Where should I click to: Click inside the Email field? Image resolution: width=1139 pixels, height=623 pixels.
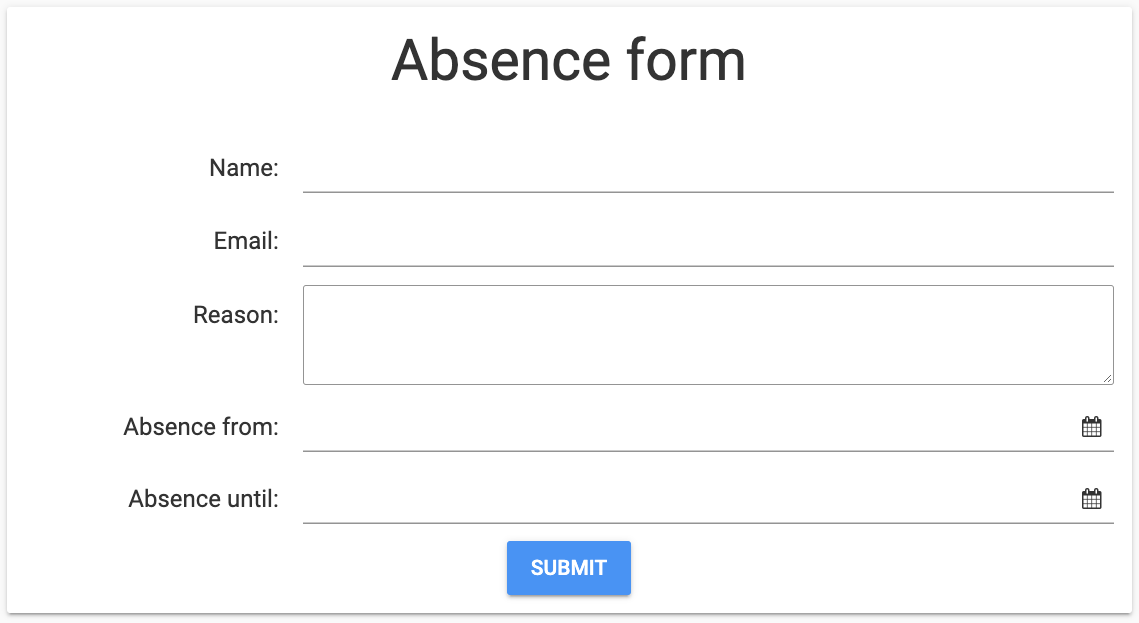tap(700, 248)
